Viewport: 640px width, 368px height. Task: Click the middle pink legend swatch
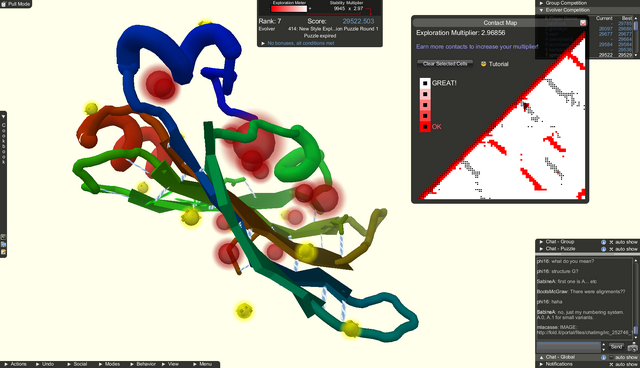pyautogui.click(x=425, y=105)
